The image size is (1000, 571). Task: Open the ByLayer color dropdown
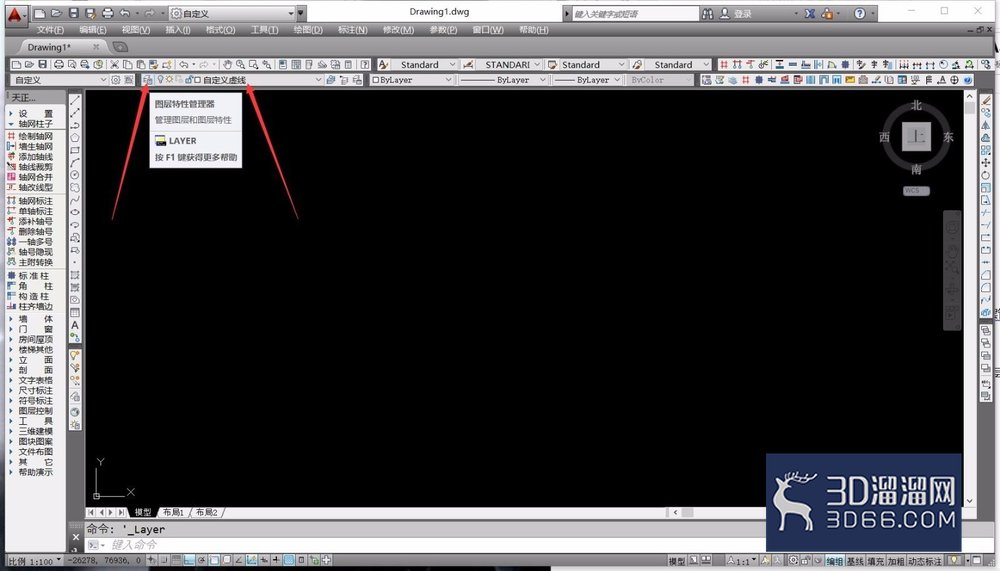pos(448,80)
